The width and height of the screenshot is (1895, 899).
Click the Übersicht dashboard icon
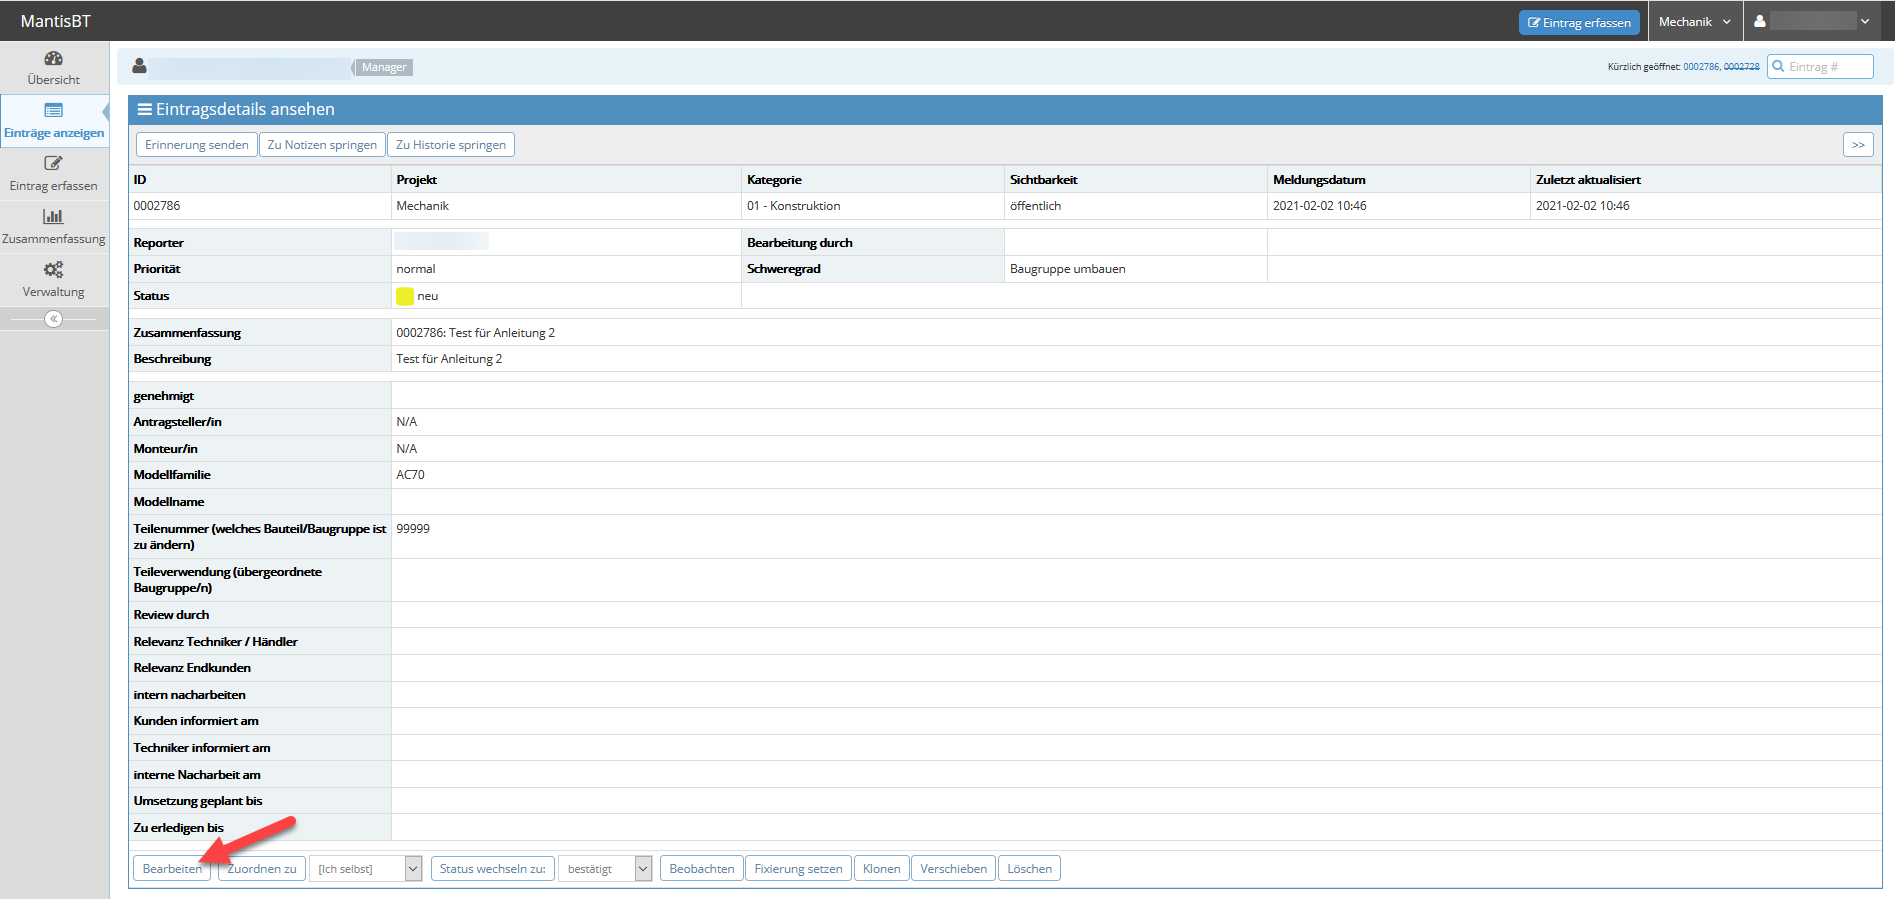[x=54, y=58]
